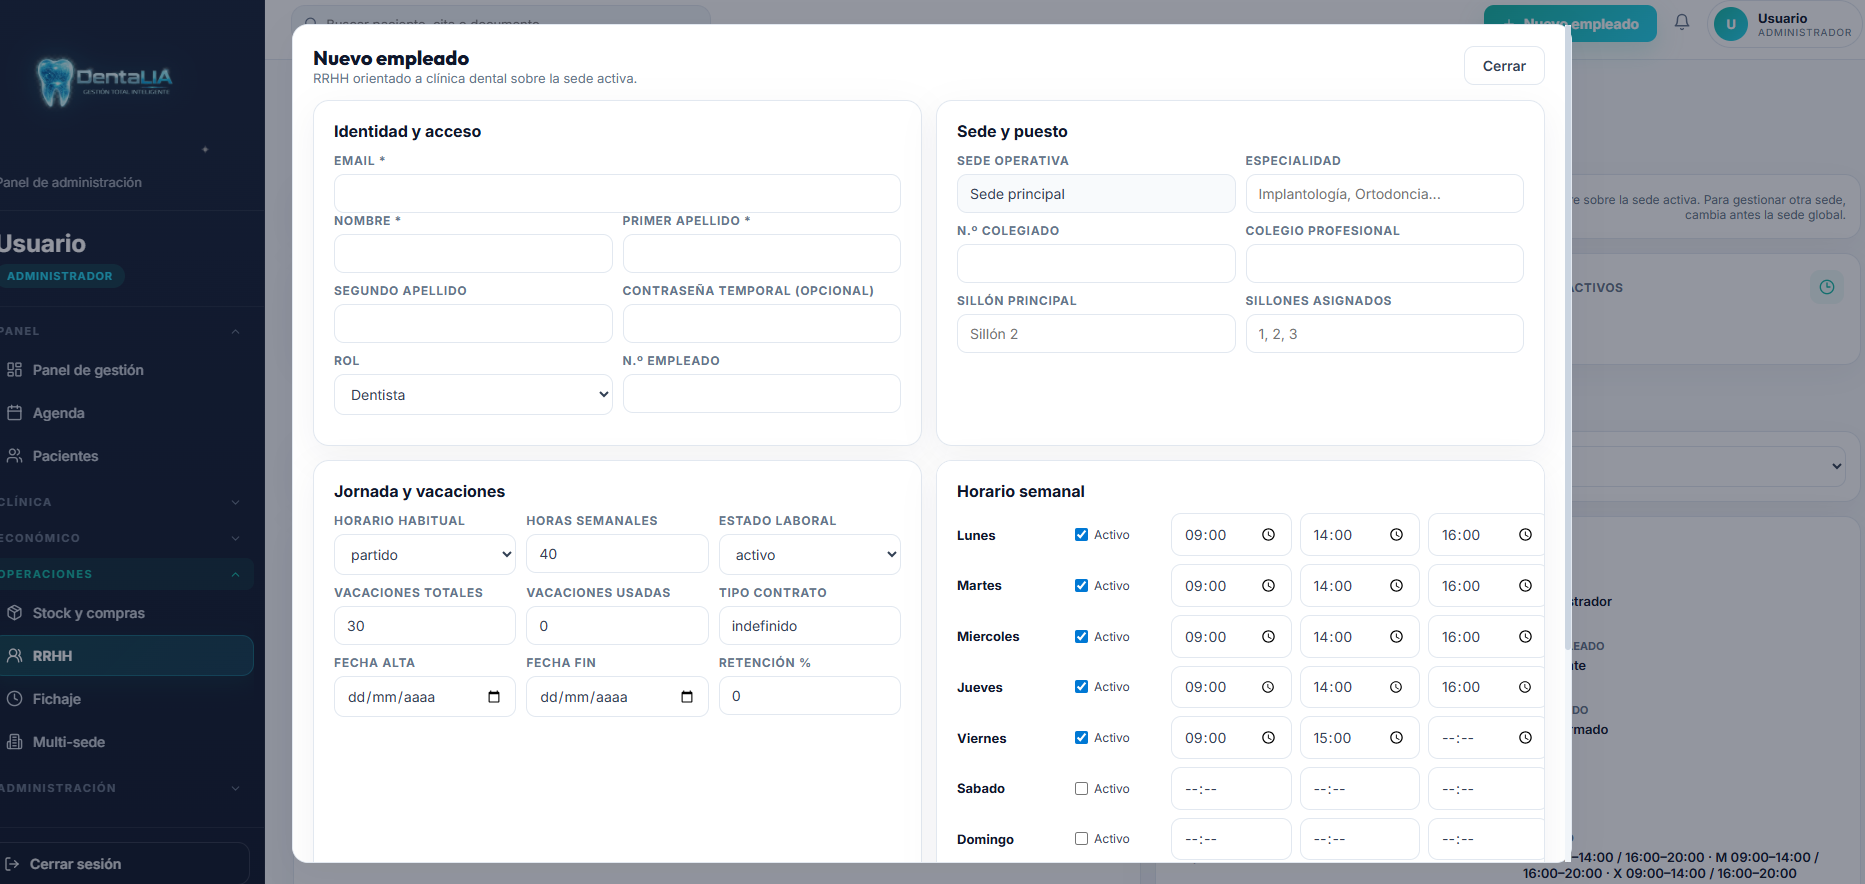
Task: Open calendar picker for Fecha Fin
Action: 687,697
